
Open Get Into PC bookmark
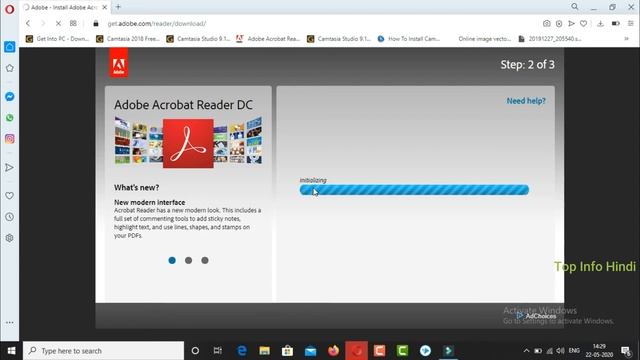(x=57, y=39)
